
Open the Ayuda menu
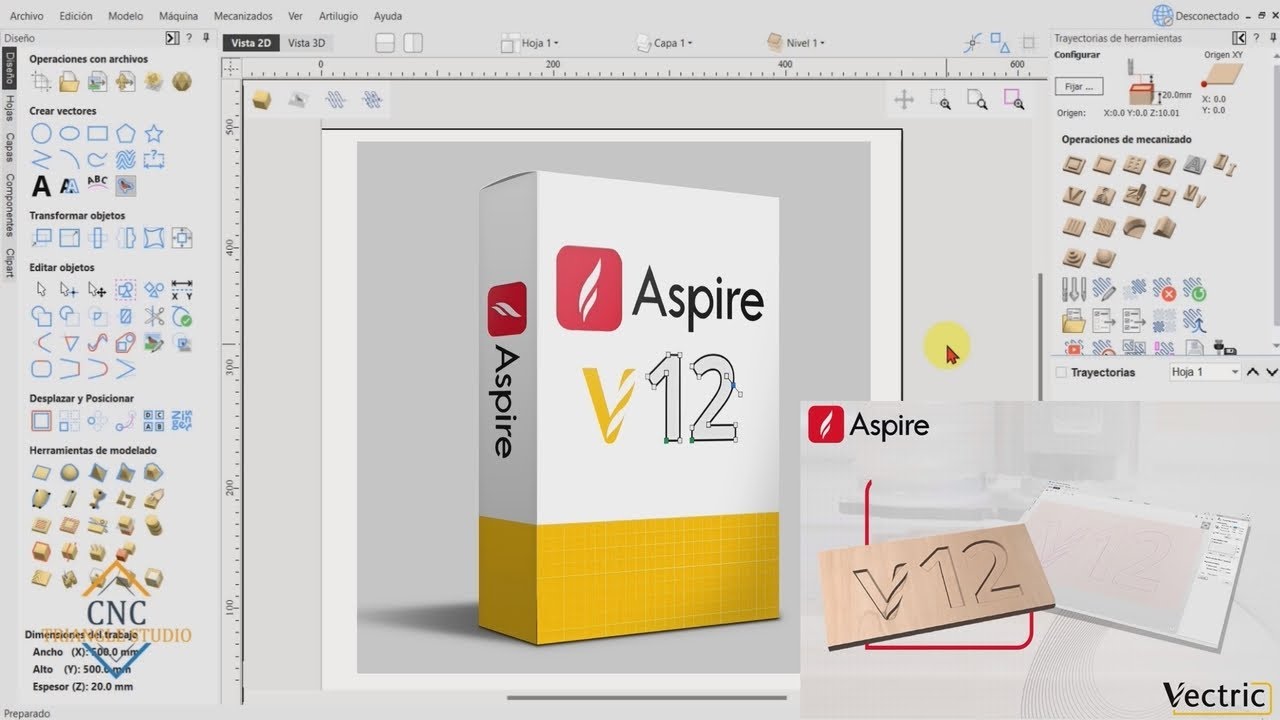pos(388,16)
